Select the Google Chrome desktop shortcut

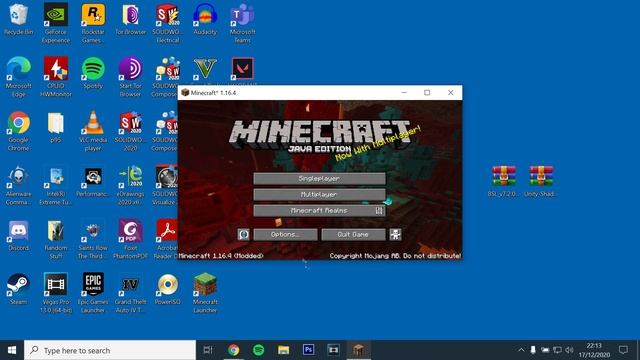18,131
